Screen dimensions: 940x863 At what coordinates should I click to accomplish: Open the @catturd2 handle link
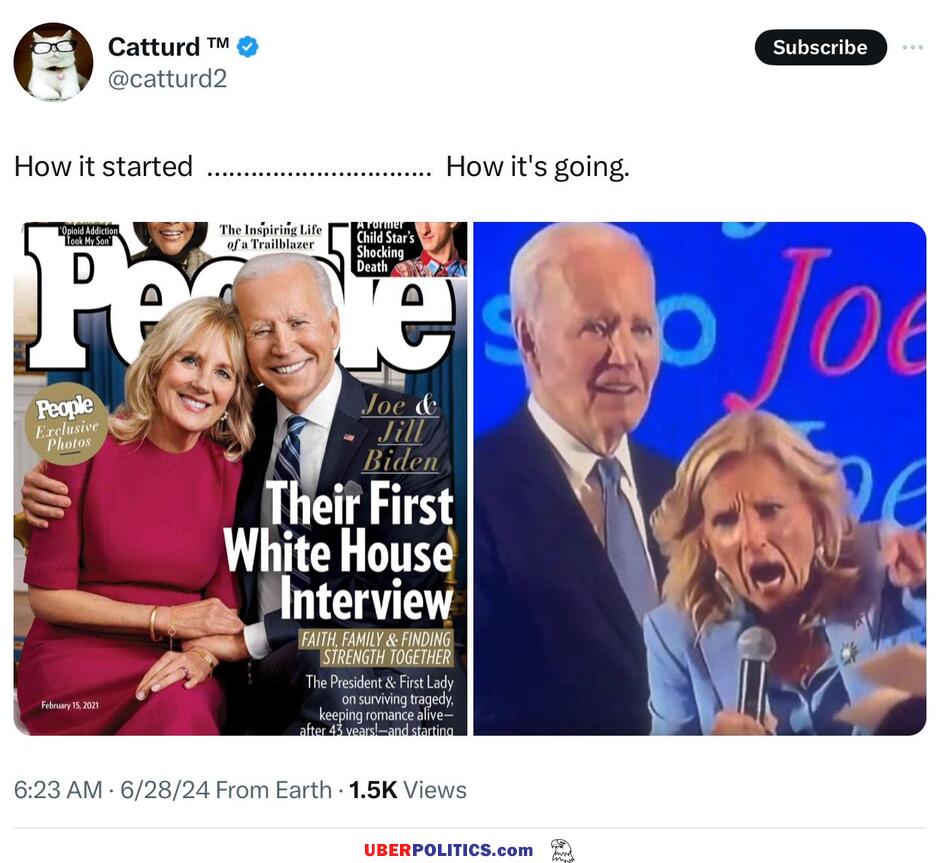point(167,79)
